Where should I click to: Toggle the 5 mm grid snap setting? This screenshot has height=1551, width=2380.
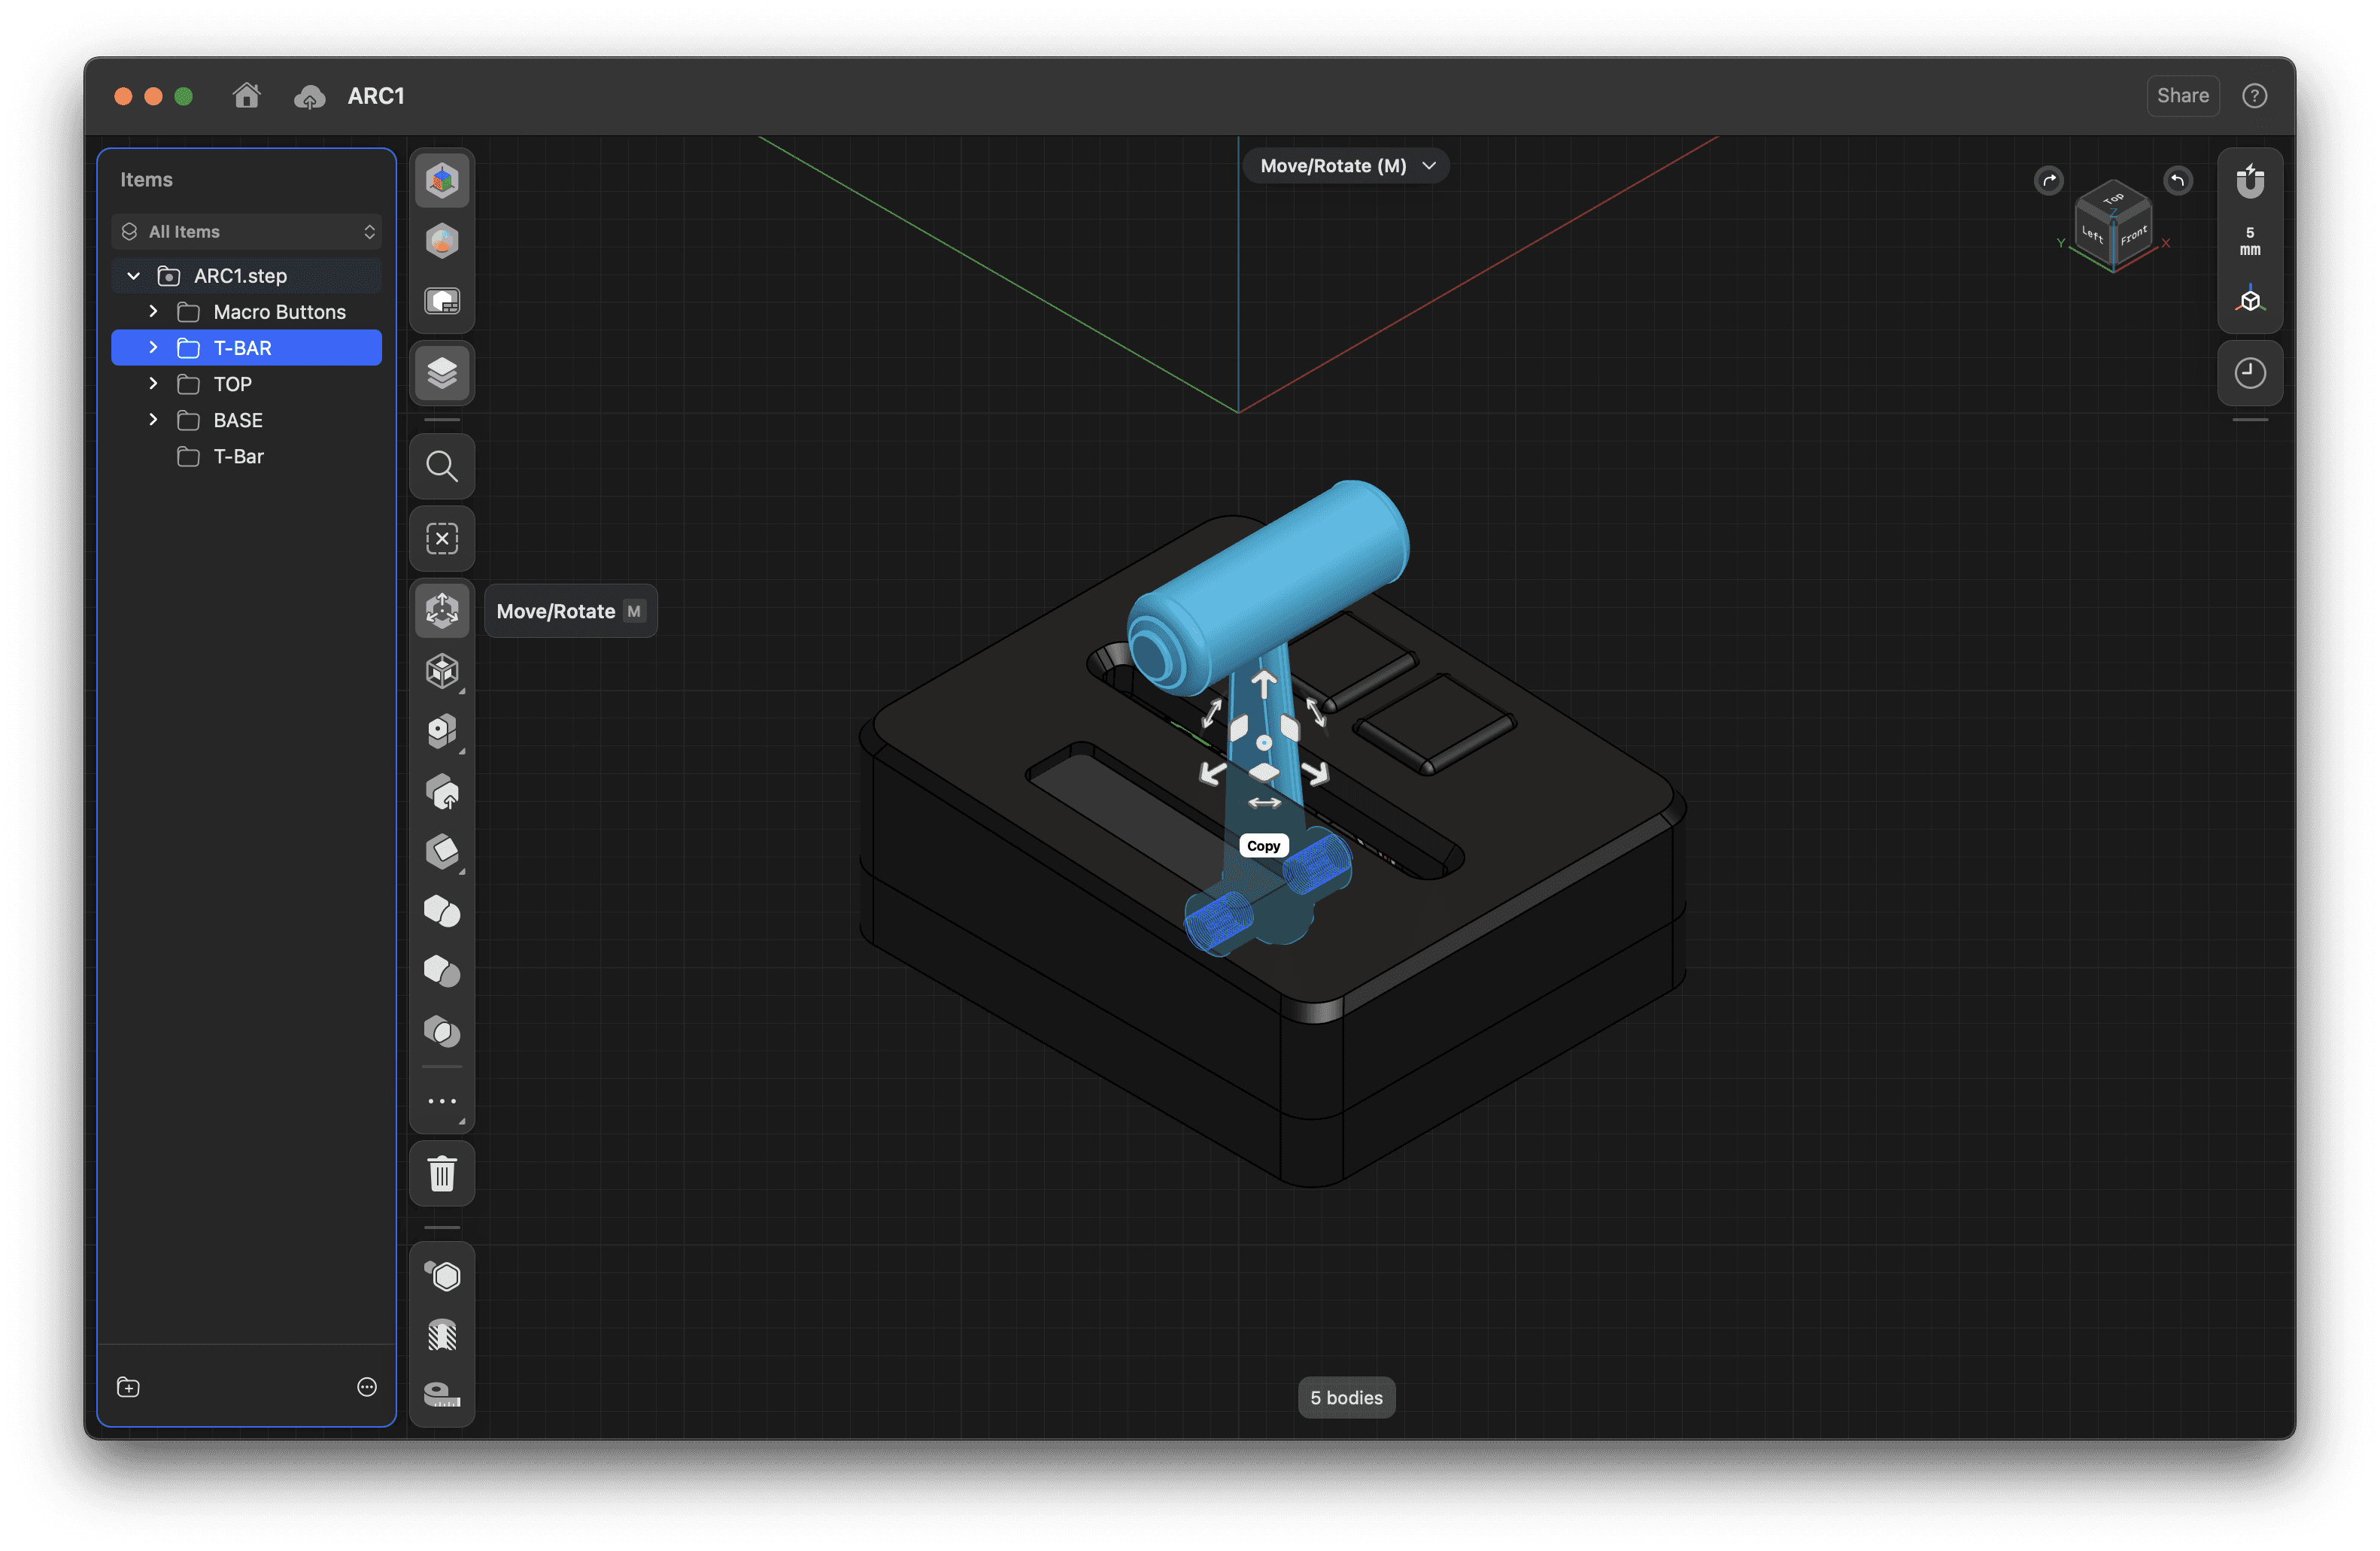coord(2249,241)
